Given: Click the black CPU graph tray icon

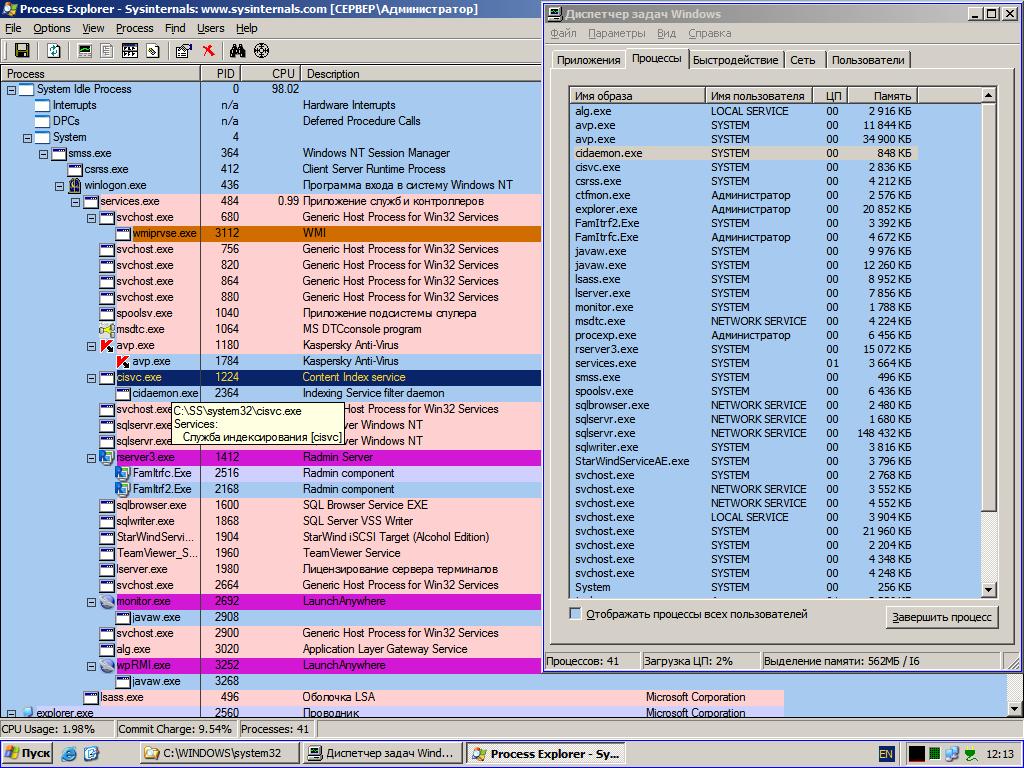Looking at the screenshot, I should point(917,754).
